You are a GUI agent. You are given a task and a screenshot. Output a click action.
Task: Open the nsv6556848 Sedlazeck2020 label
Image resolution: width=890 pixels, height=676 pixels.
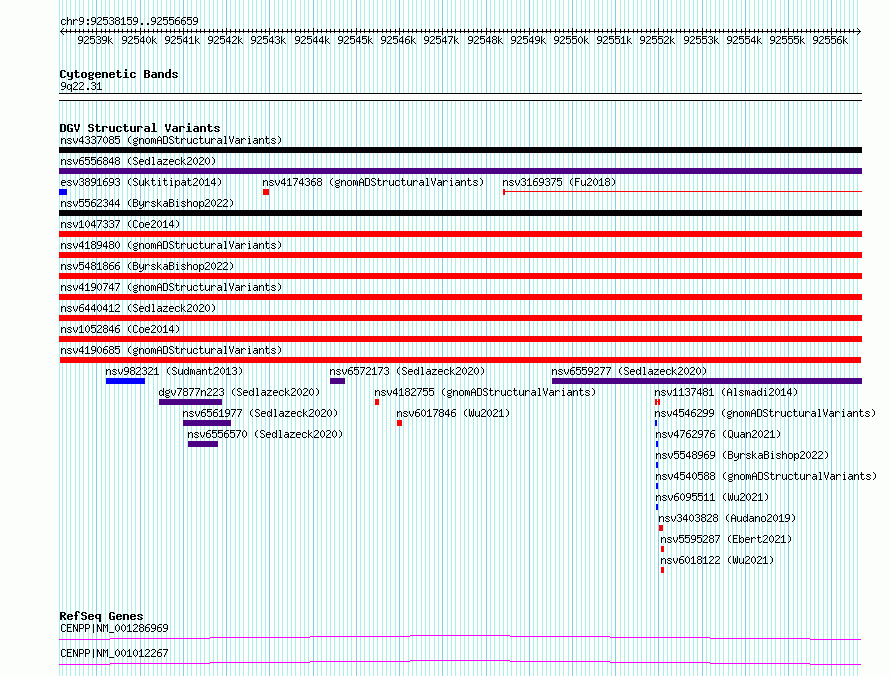point(138,161)
